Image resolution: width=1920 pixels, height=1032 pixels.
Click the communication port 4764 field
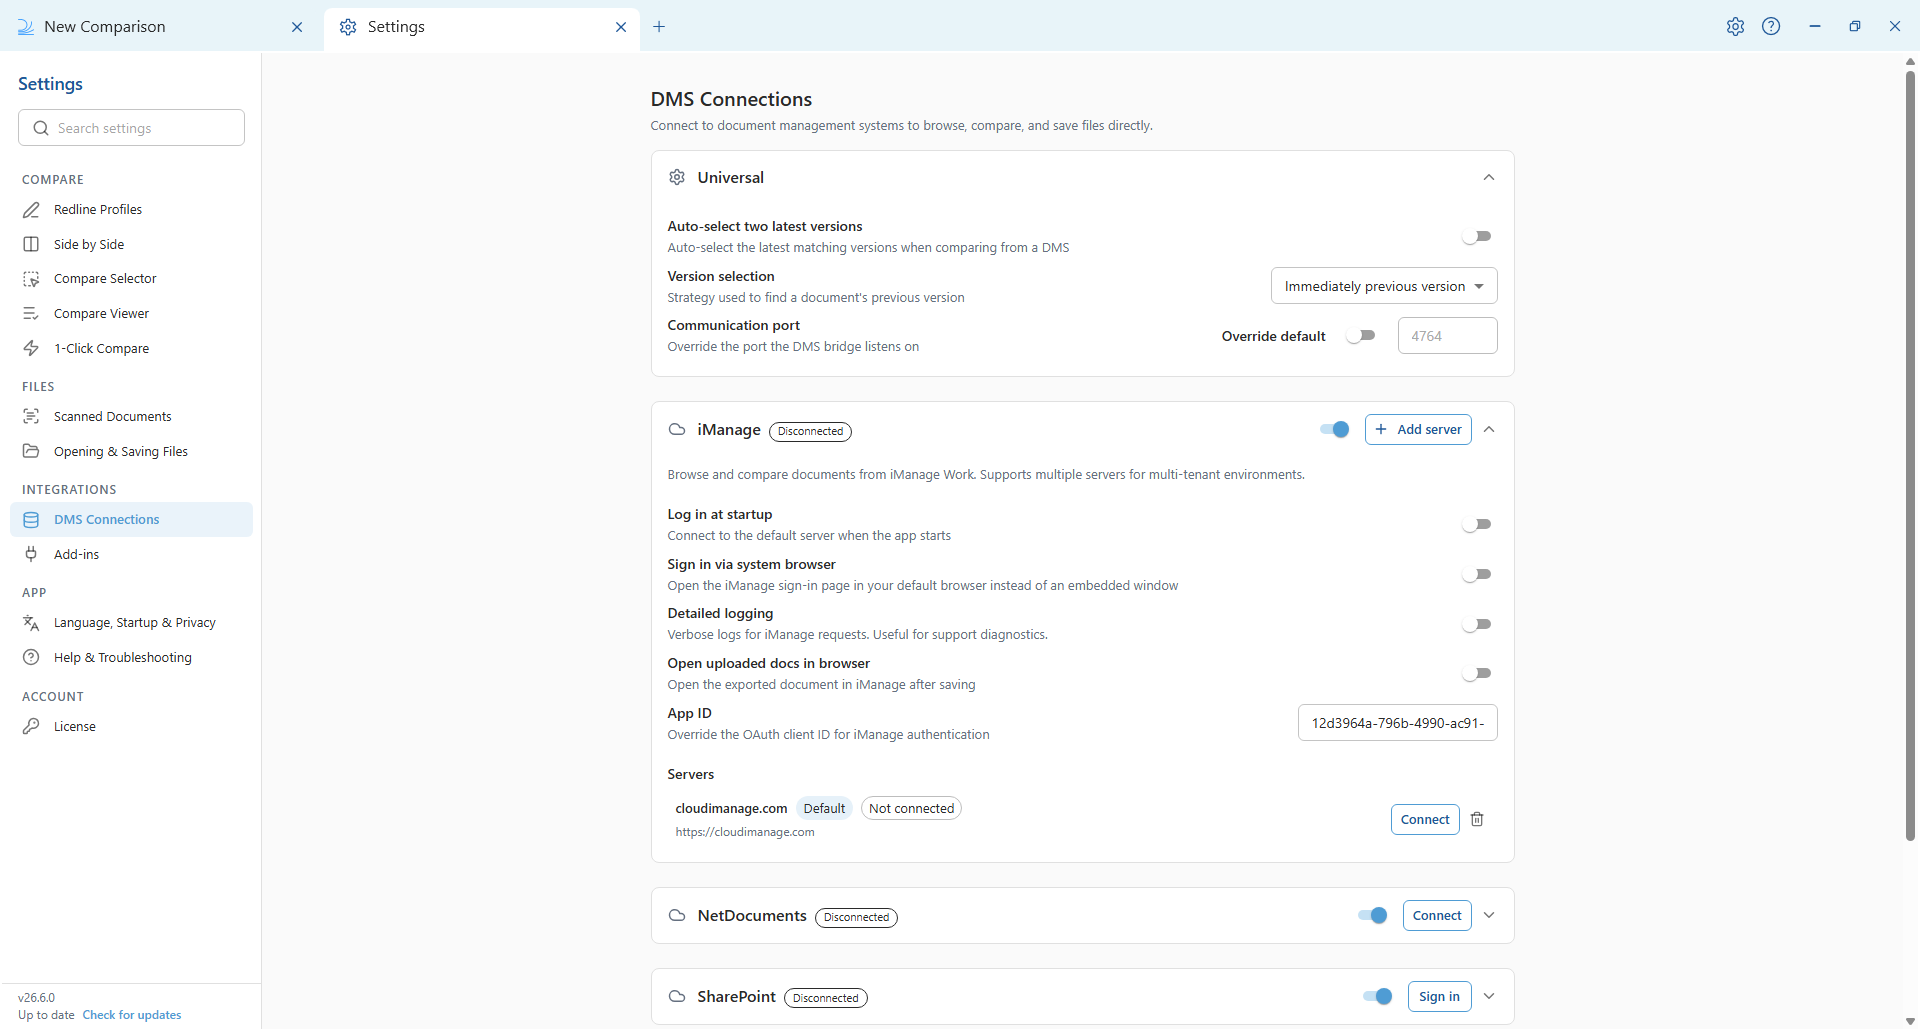1447,337
